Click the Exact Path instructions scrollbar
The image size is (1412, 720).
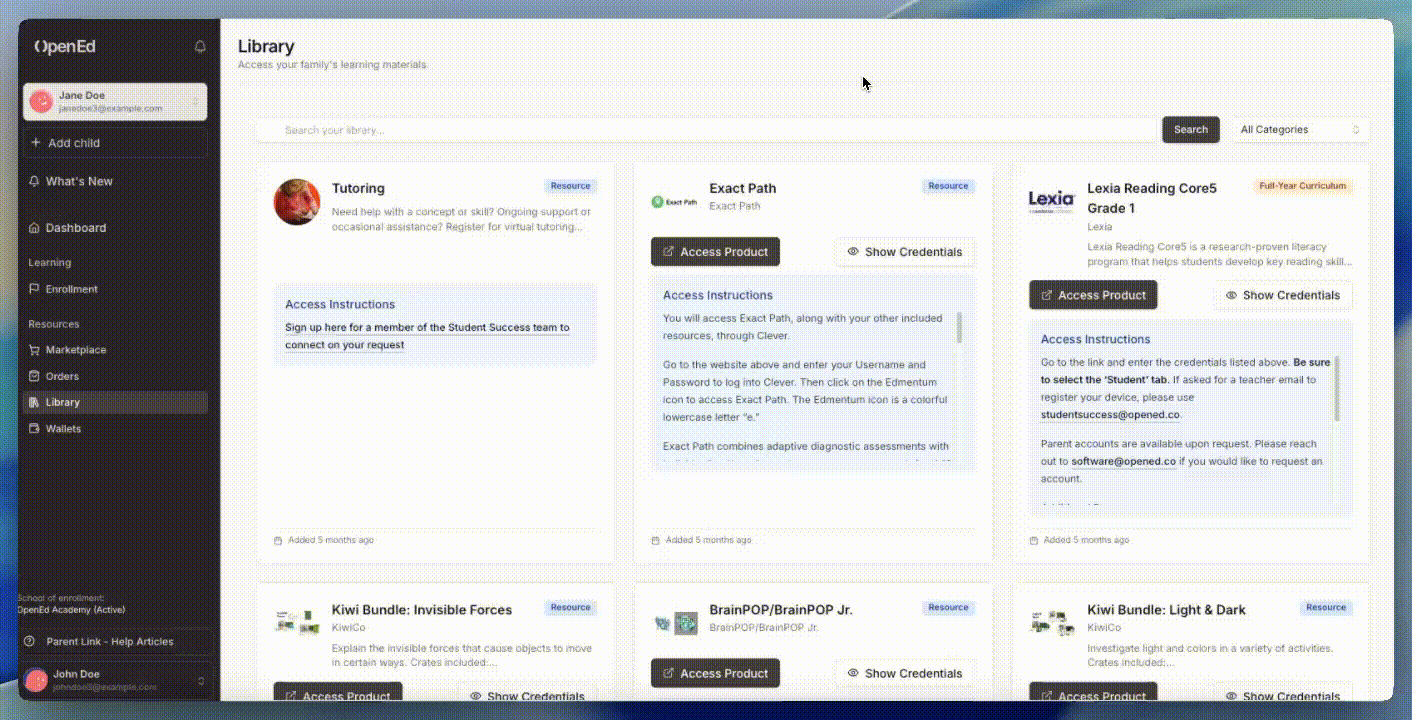[x=960, y=328]
